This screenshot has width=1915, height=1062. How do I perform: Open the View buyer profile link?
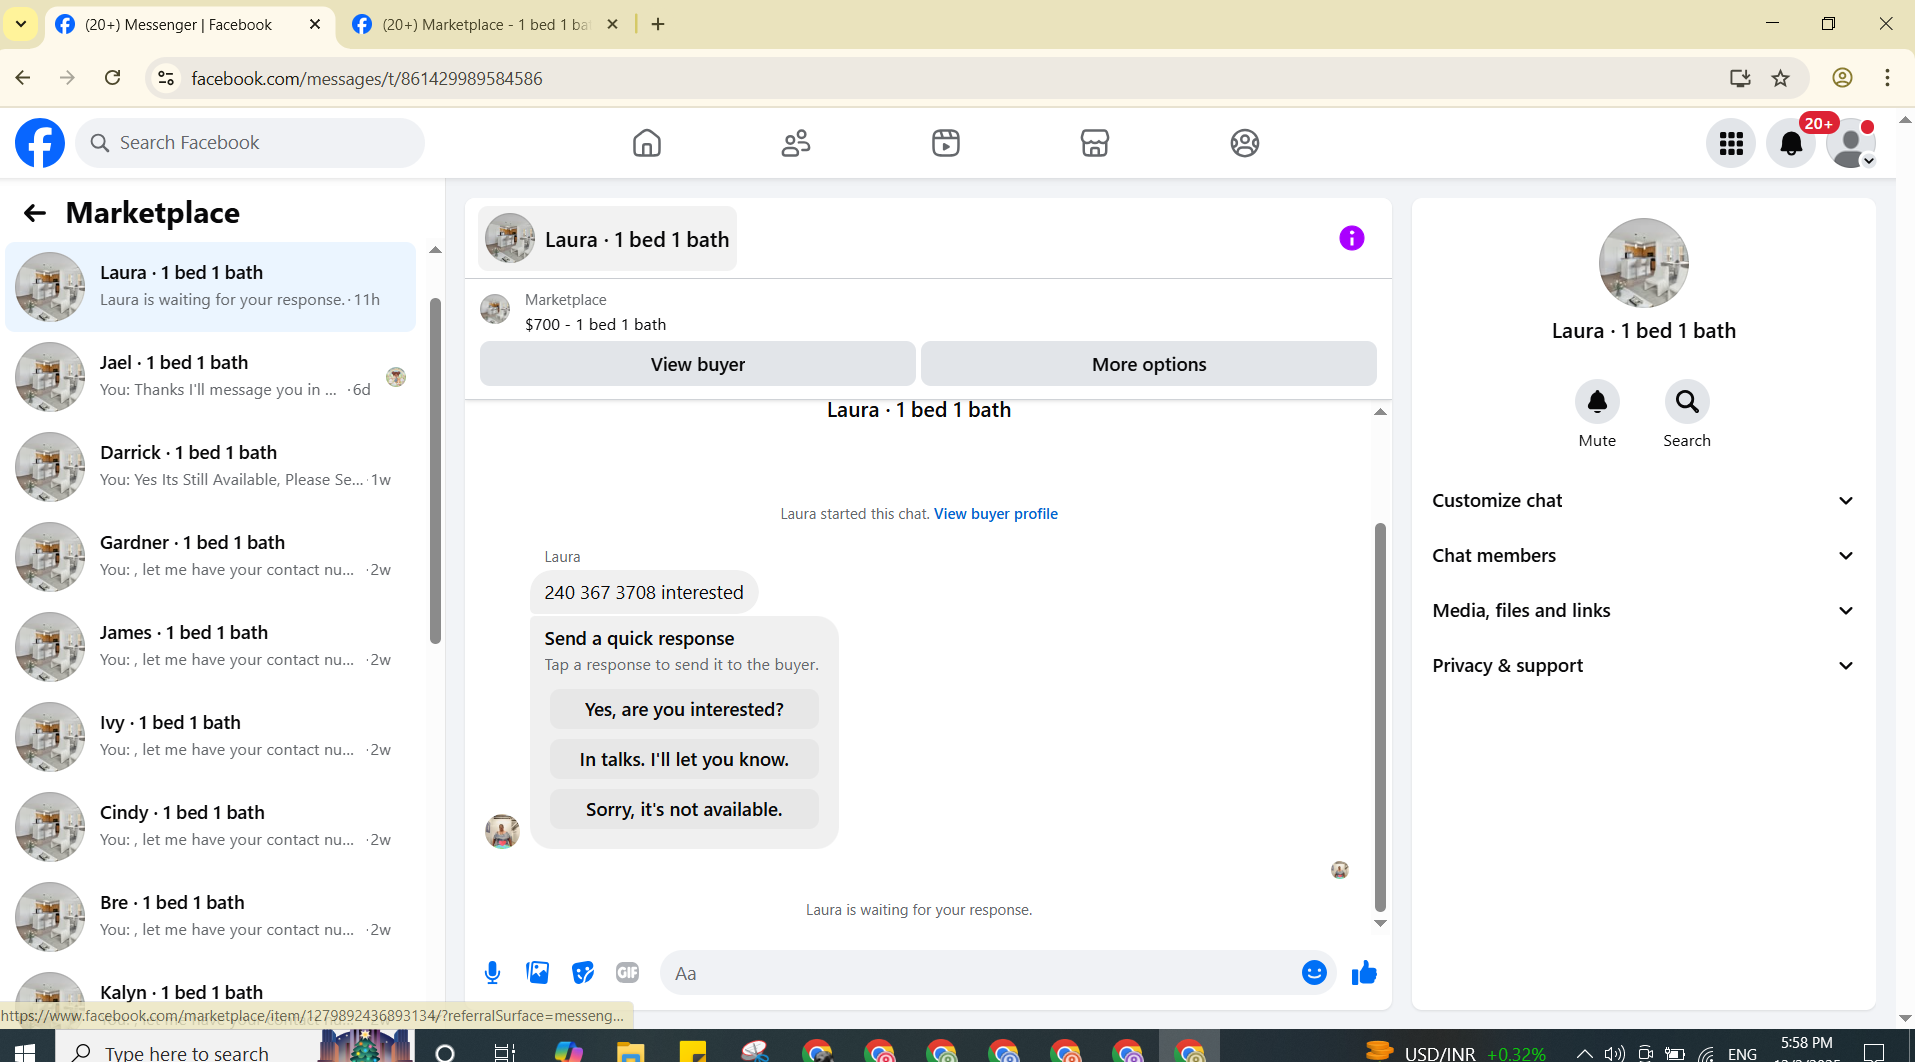(x=996, y=514)
